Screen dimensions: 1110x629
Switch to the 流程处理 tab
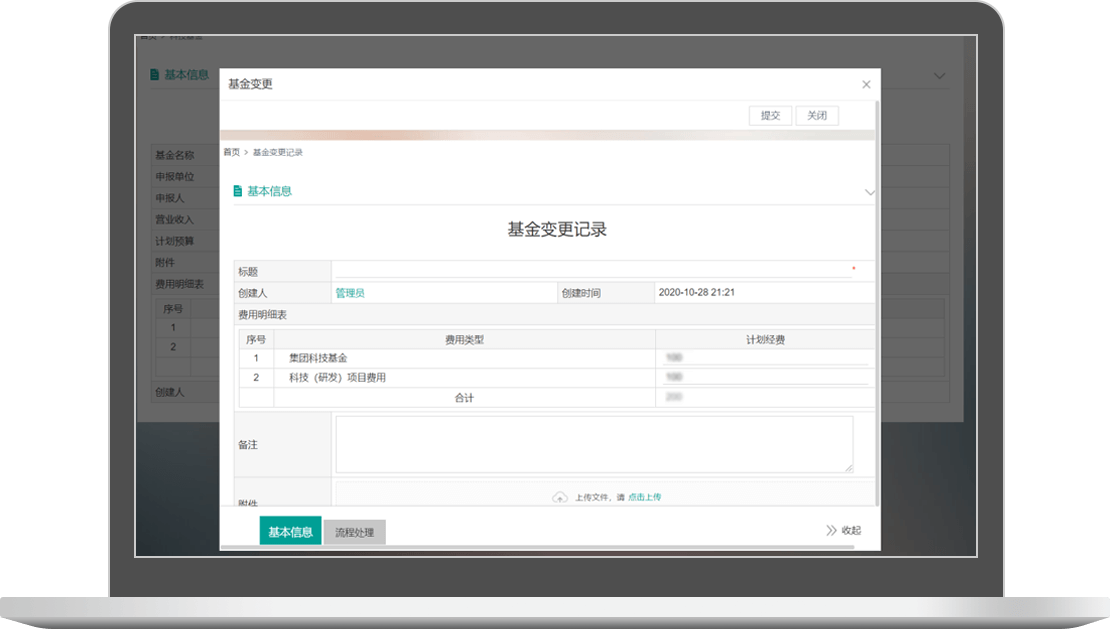click(355, 532)
